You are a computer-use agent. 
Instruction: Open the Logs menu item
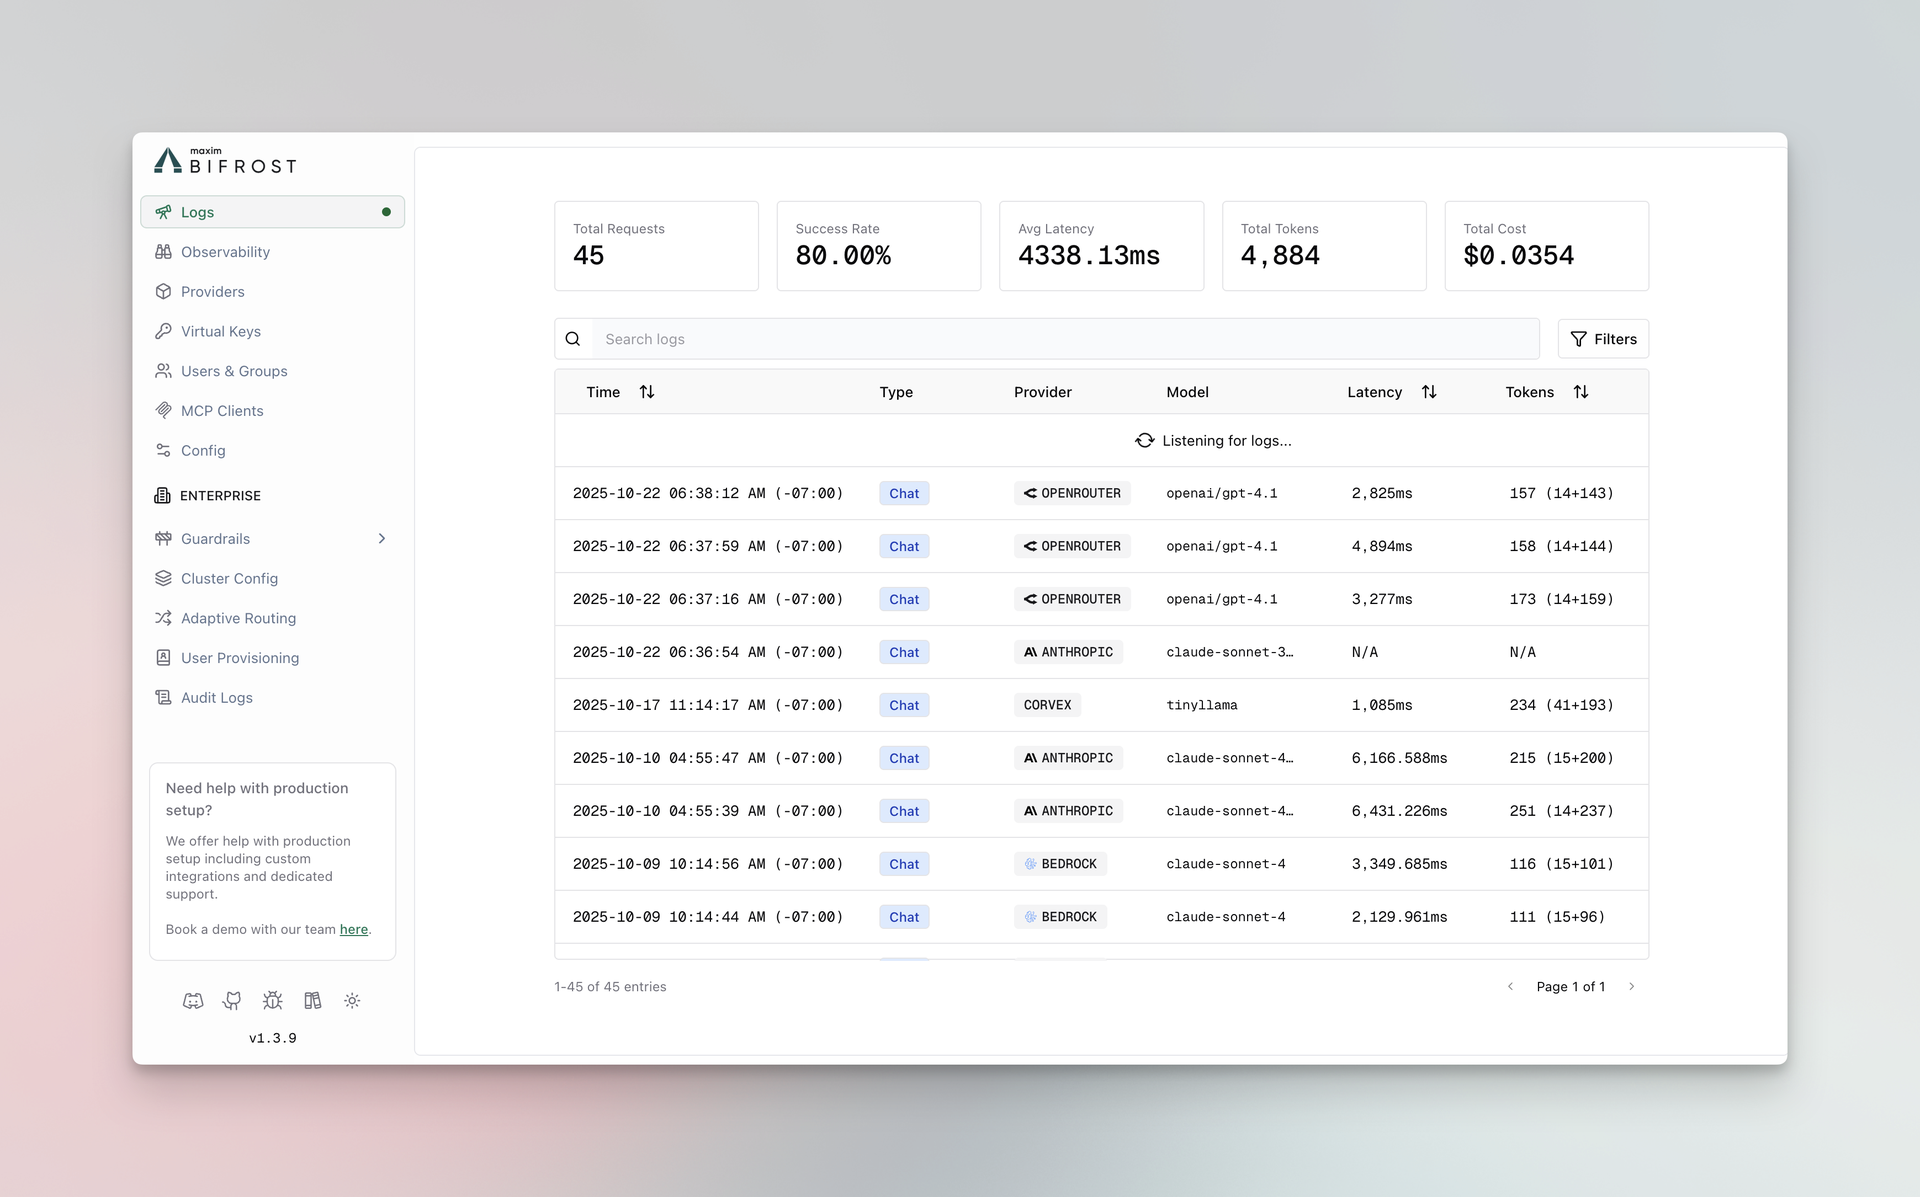272,212
